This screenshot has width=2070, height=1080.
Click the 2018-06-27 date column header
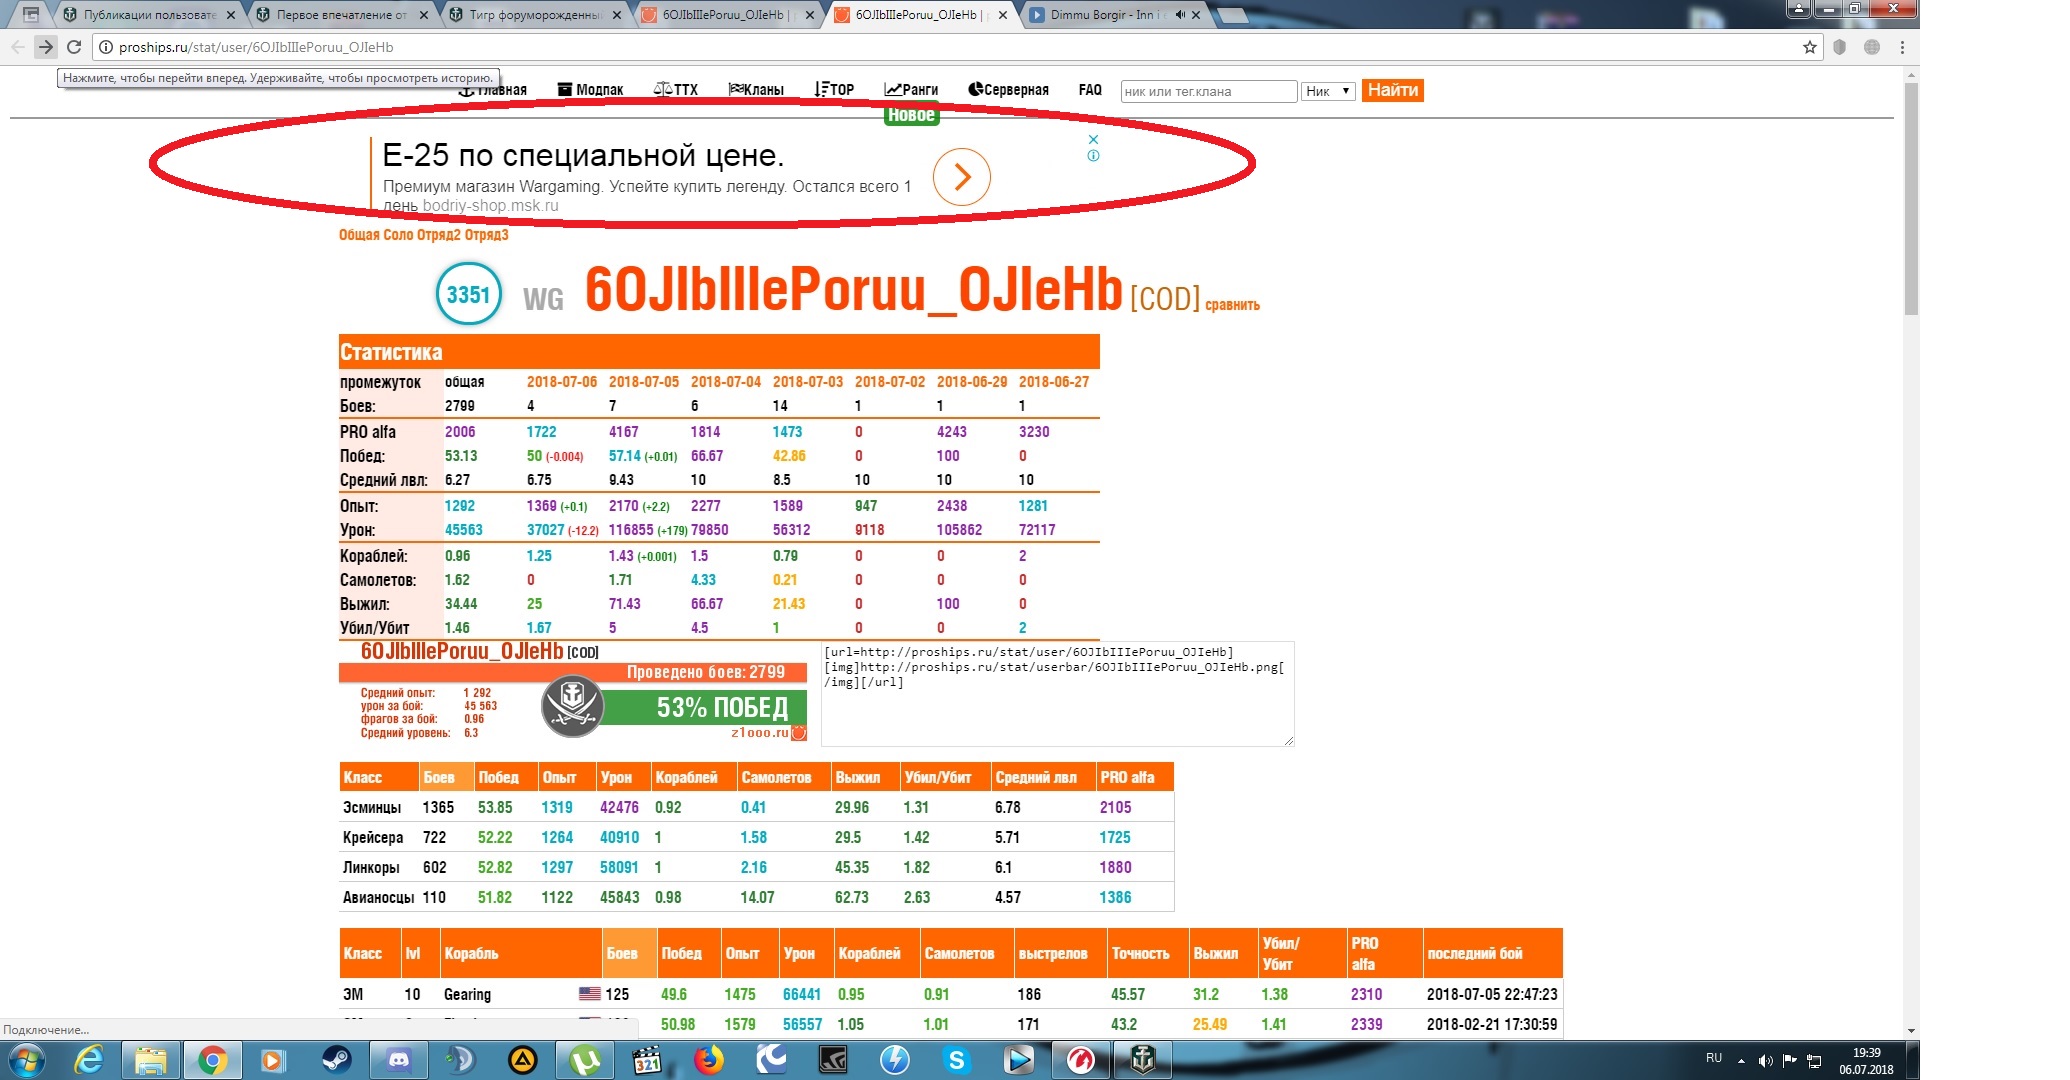tap(1054, 382)
